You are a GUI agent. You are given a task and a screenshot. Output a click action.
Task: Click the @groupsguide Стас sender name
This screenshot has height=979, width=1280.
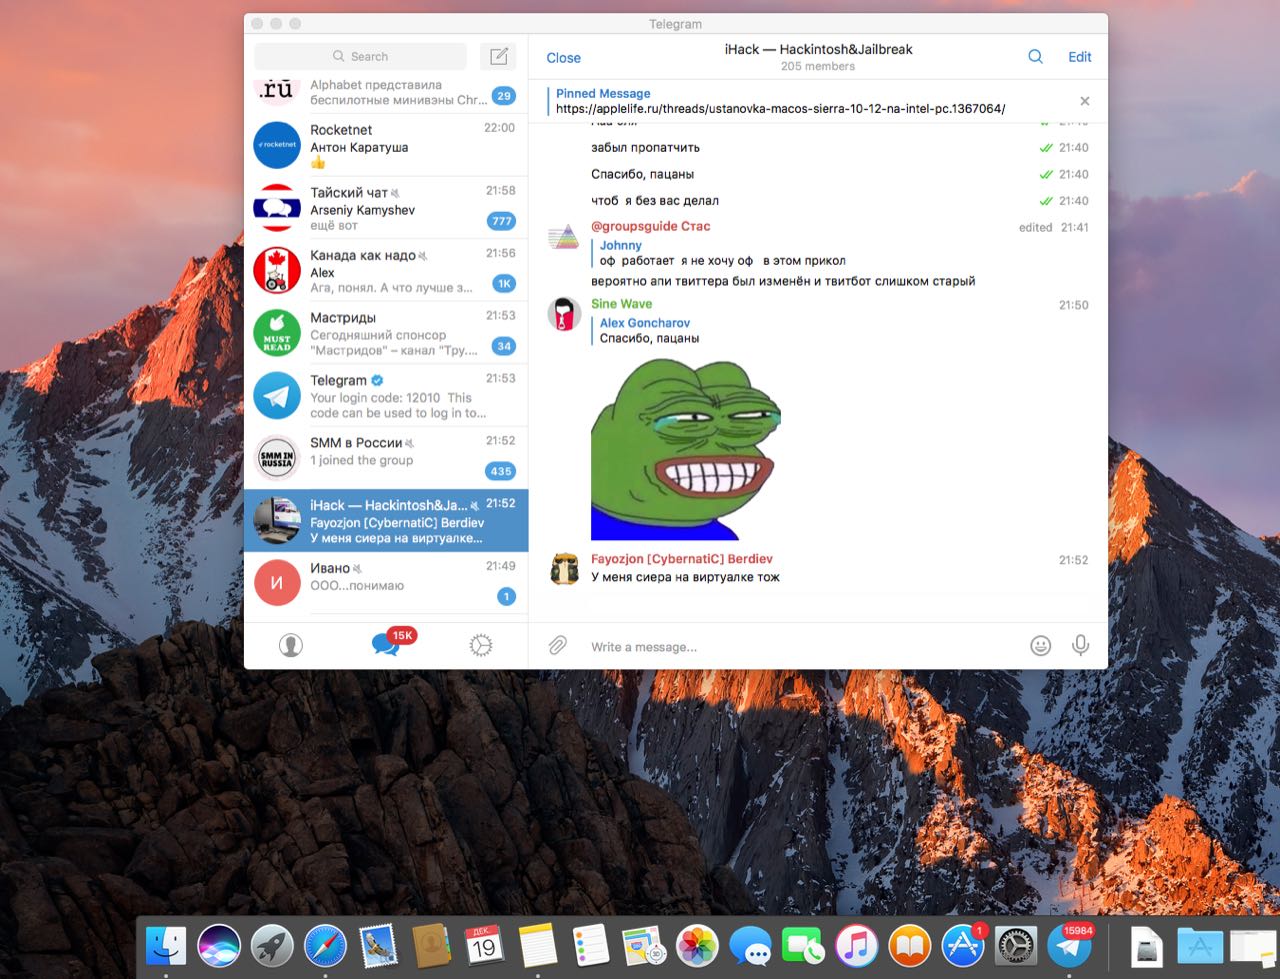pyautogui.click(x=650, y=226)
